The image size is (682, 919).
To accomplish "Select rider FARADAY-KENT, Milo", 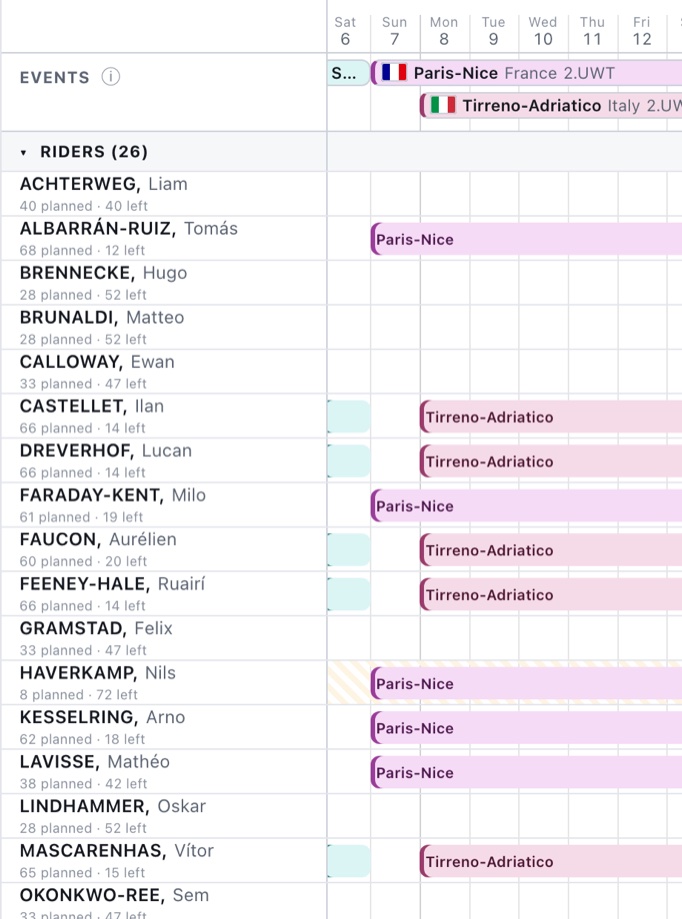I will click(x=163, y=506).
